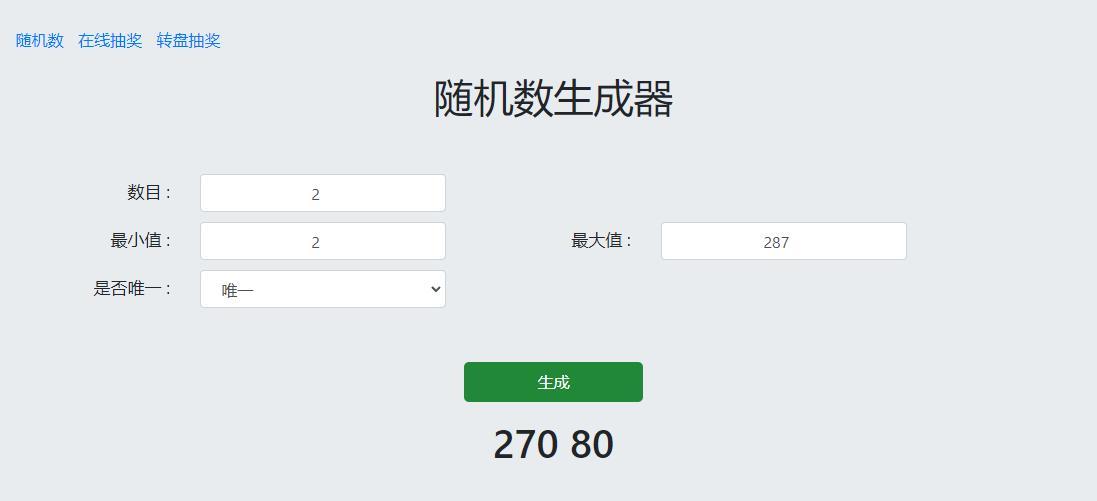Viewport: 1097px width, 501px height.
Task: Focus the 最小值 input field
Action: click(x=322, y=241)
